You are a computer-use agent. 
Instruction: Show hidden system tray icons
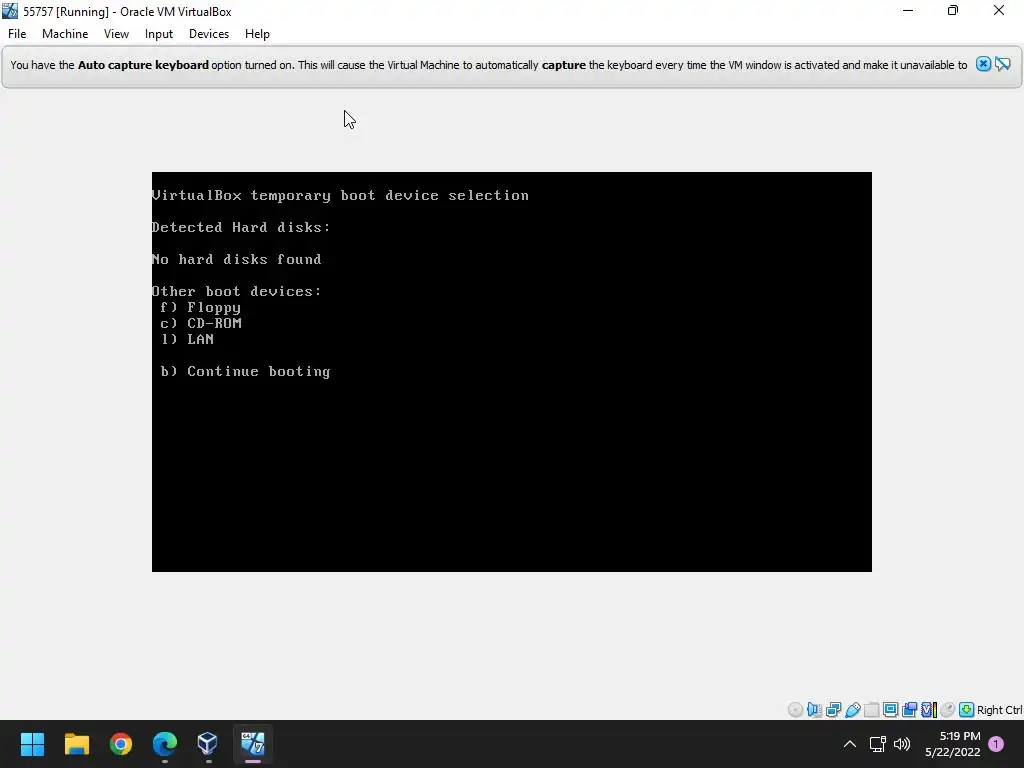(850, 744)
